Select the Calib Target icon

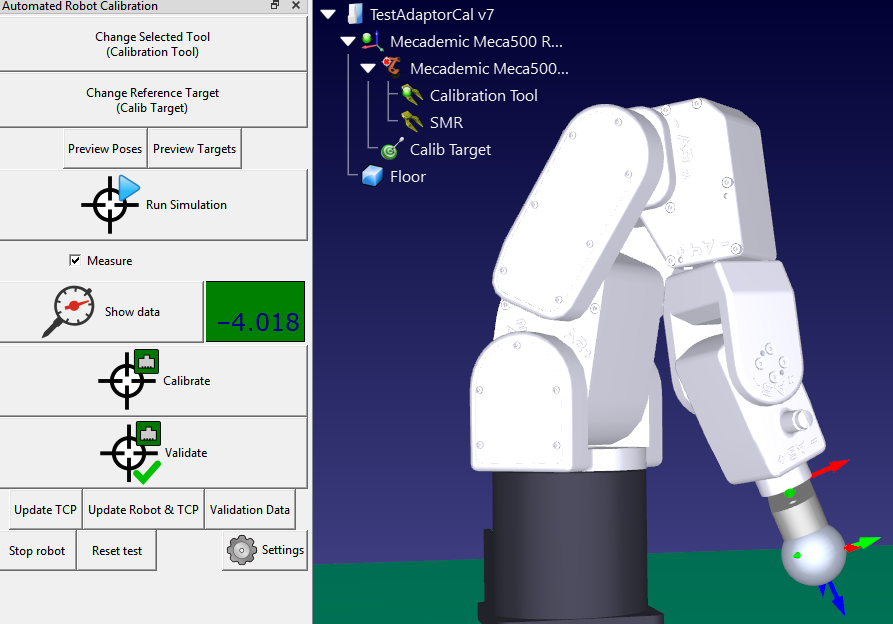pyautogui.click(x=388, y=149)
